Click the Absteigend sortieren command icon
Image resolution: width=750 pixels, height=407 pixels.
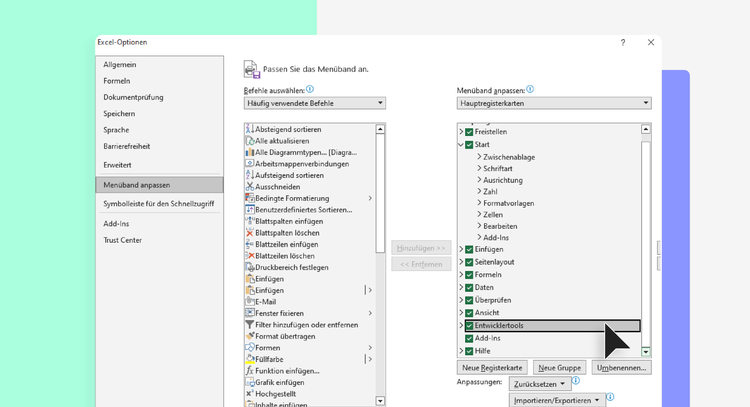249,129
